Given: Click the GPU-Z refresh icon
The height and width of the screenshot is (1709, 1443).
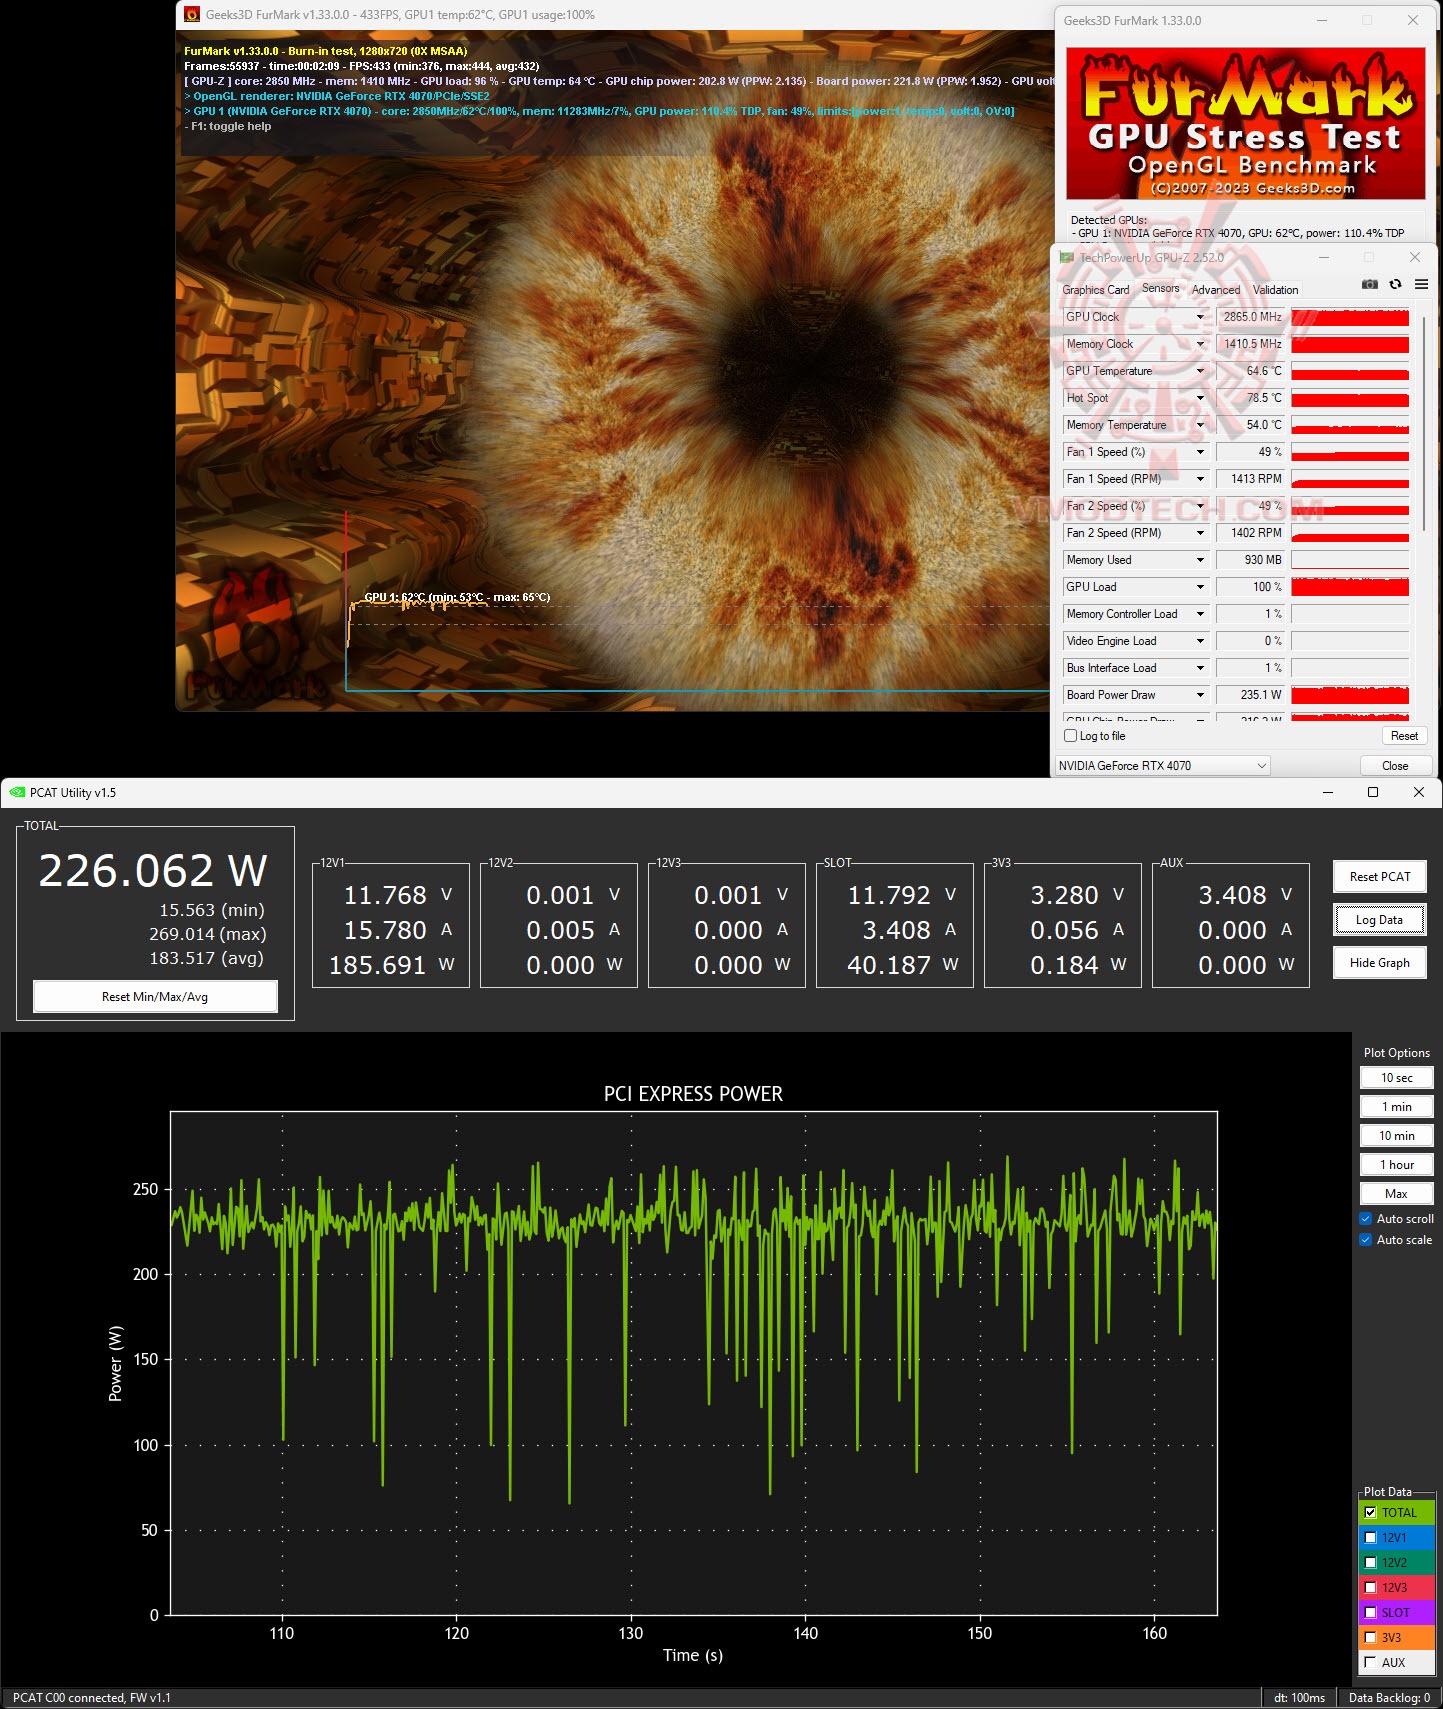Looking at the screenshot, I should click(1395, 285).
